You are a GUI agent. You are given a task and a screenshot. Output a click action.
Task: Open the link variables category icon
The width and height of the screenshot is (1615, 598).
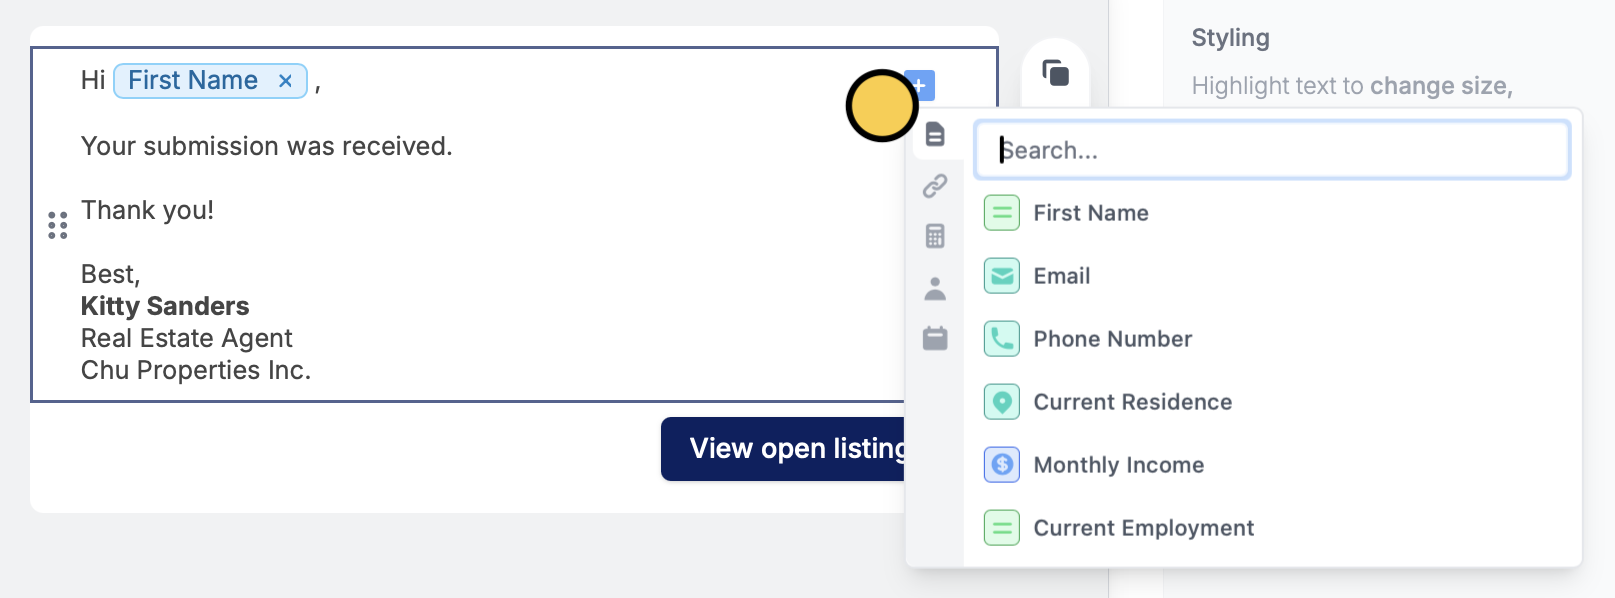(x=935, y=185)
